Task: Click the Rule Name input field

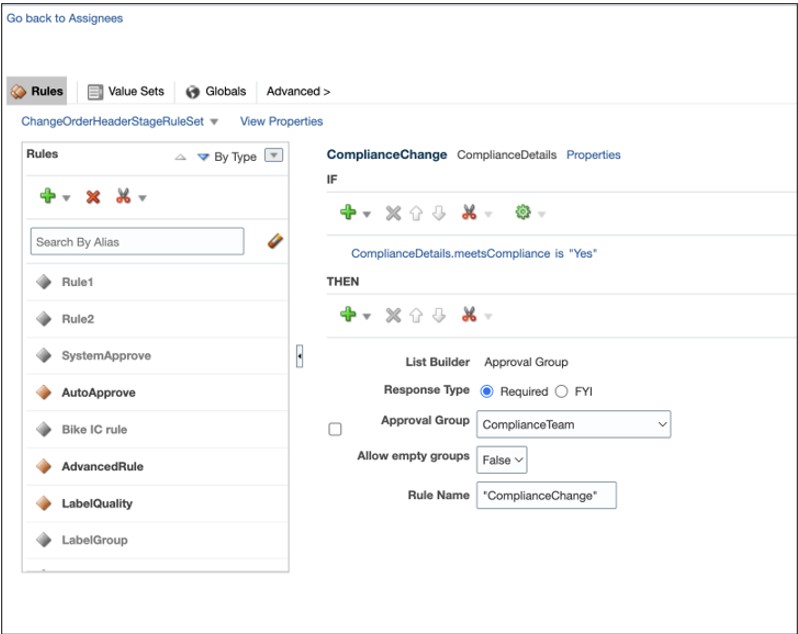Action: (546, 495)
